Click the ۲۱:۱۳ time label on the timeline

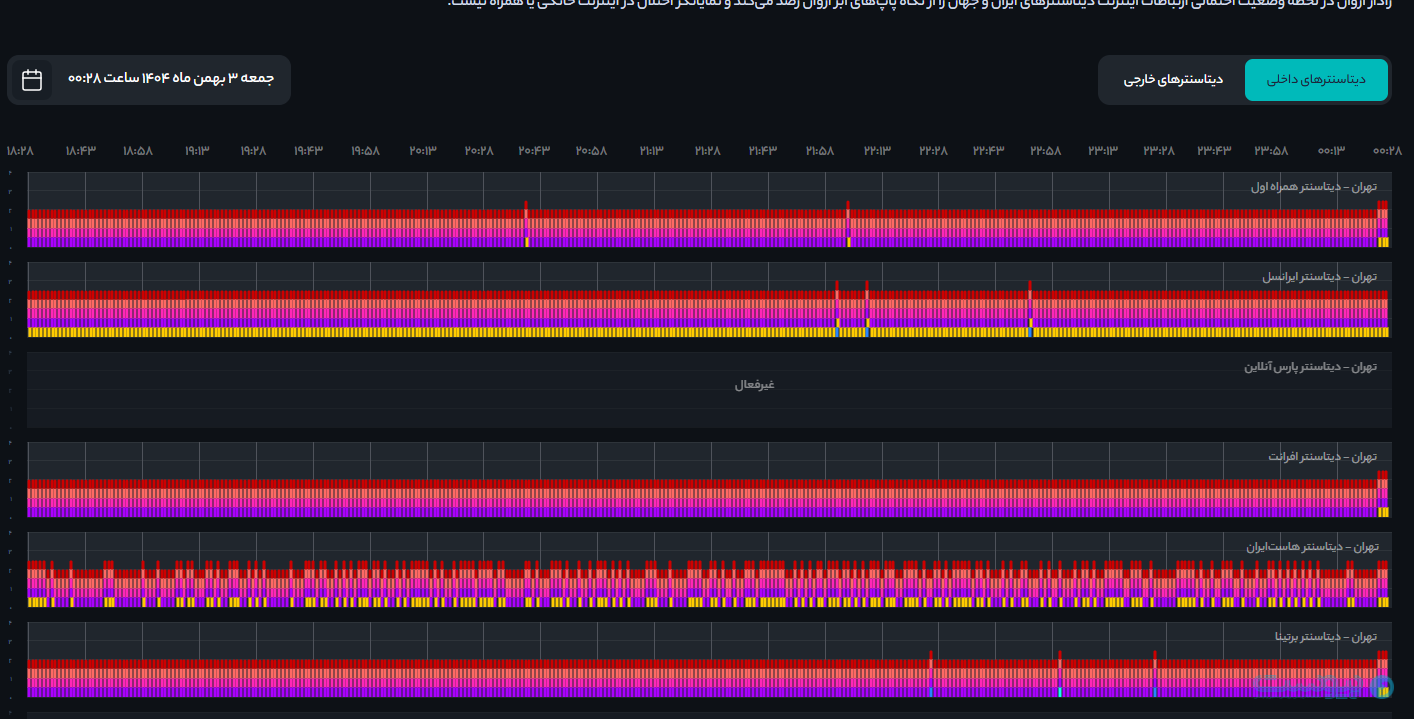651,151
